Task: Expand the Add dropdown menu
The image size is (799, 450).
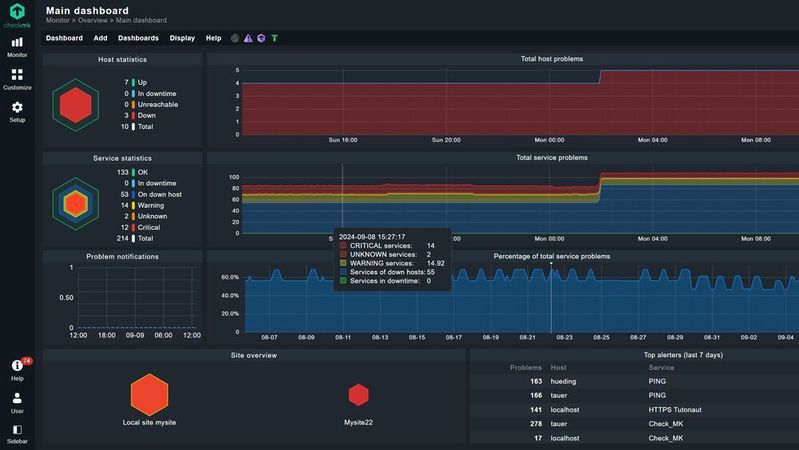Action: coord(100,38)
